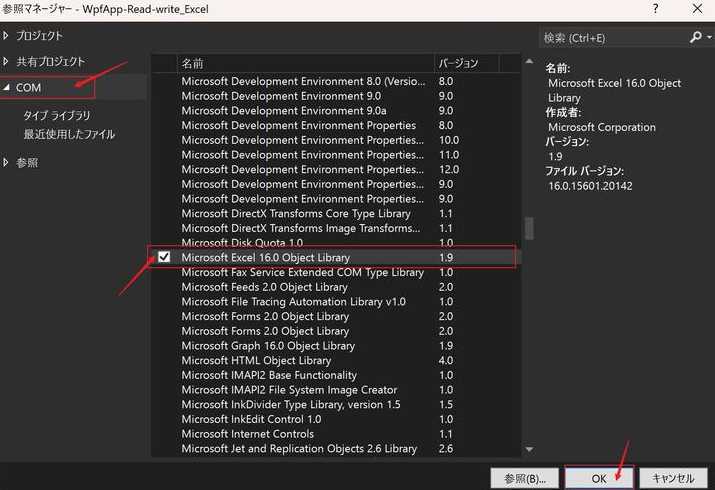Select Microsoft Development Environment 9.0 row
The height and width of the screenshot is (490, 715).
click(x=335, y=96)
